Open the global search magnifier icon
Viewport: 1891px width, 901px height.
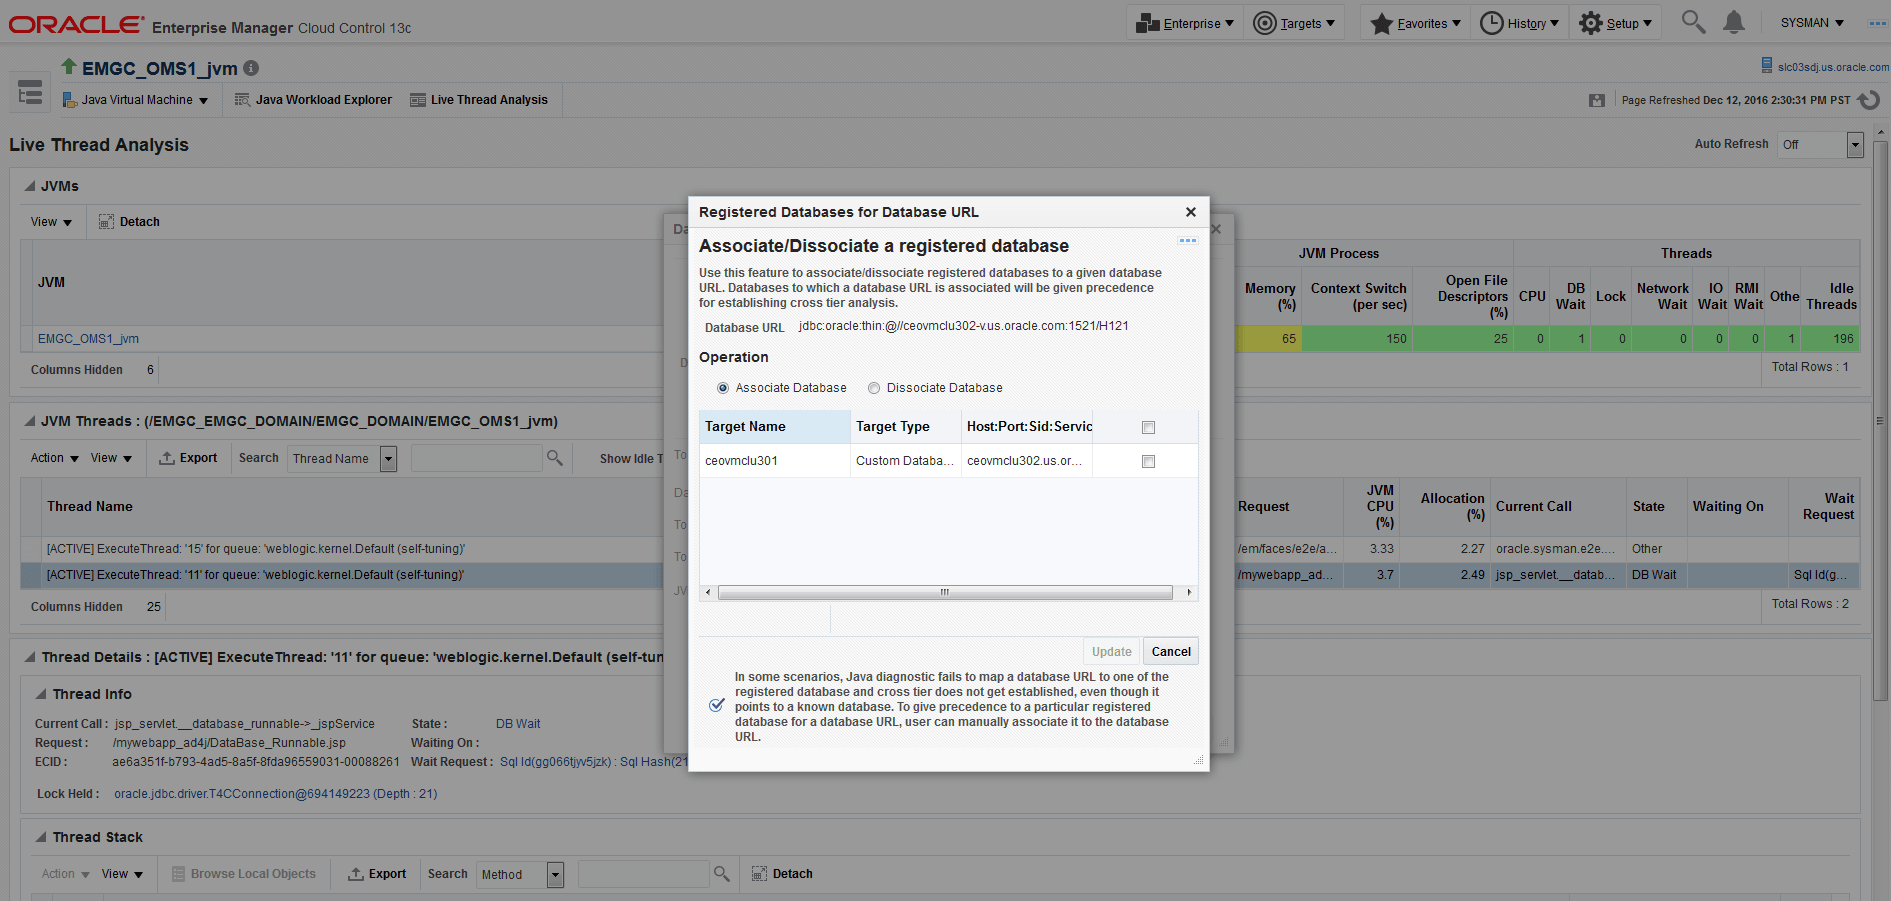pyautogui.click(x=1692, y=21)
